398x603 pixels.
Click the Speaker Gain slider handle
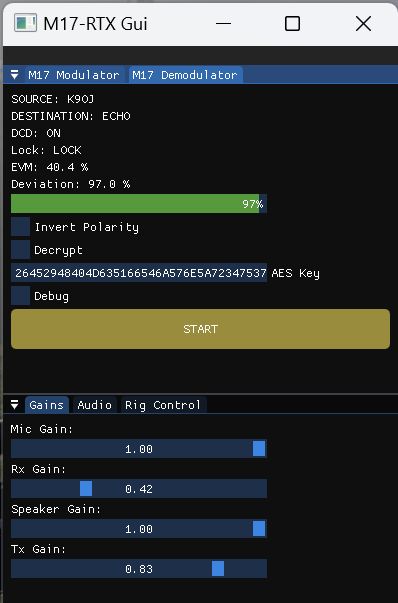tap(259, 529)
